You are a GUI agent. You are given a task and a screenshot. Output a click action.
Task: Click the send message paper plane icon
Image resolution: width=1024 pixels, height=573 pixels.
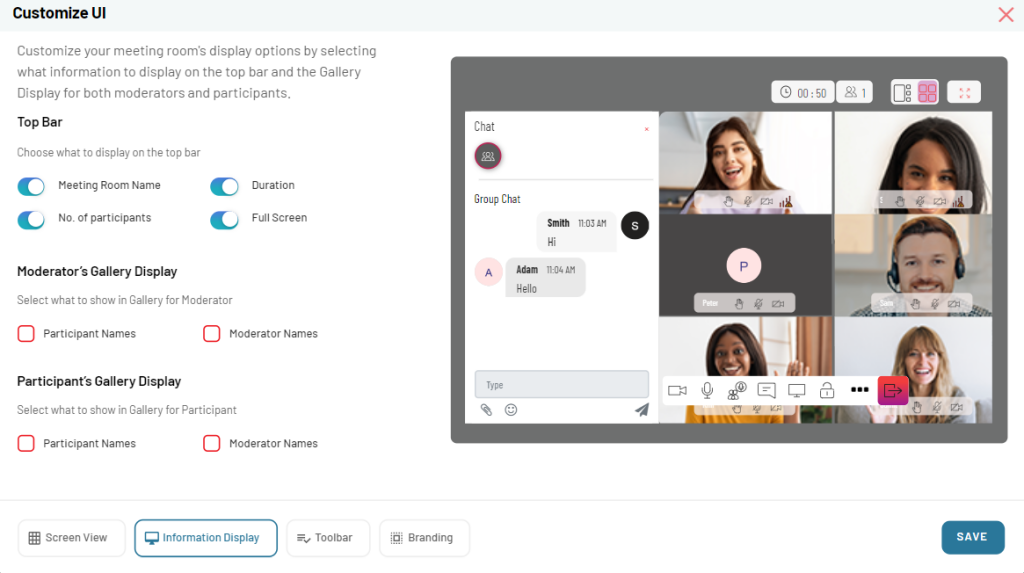(x=642, y=410)
